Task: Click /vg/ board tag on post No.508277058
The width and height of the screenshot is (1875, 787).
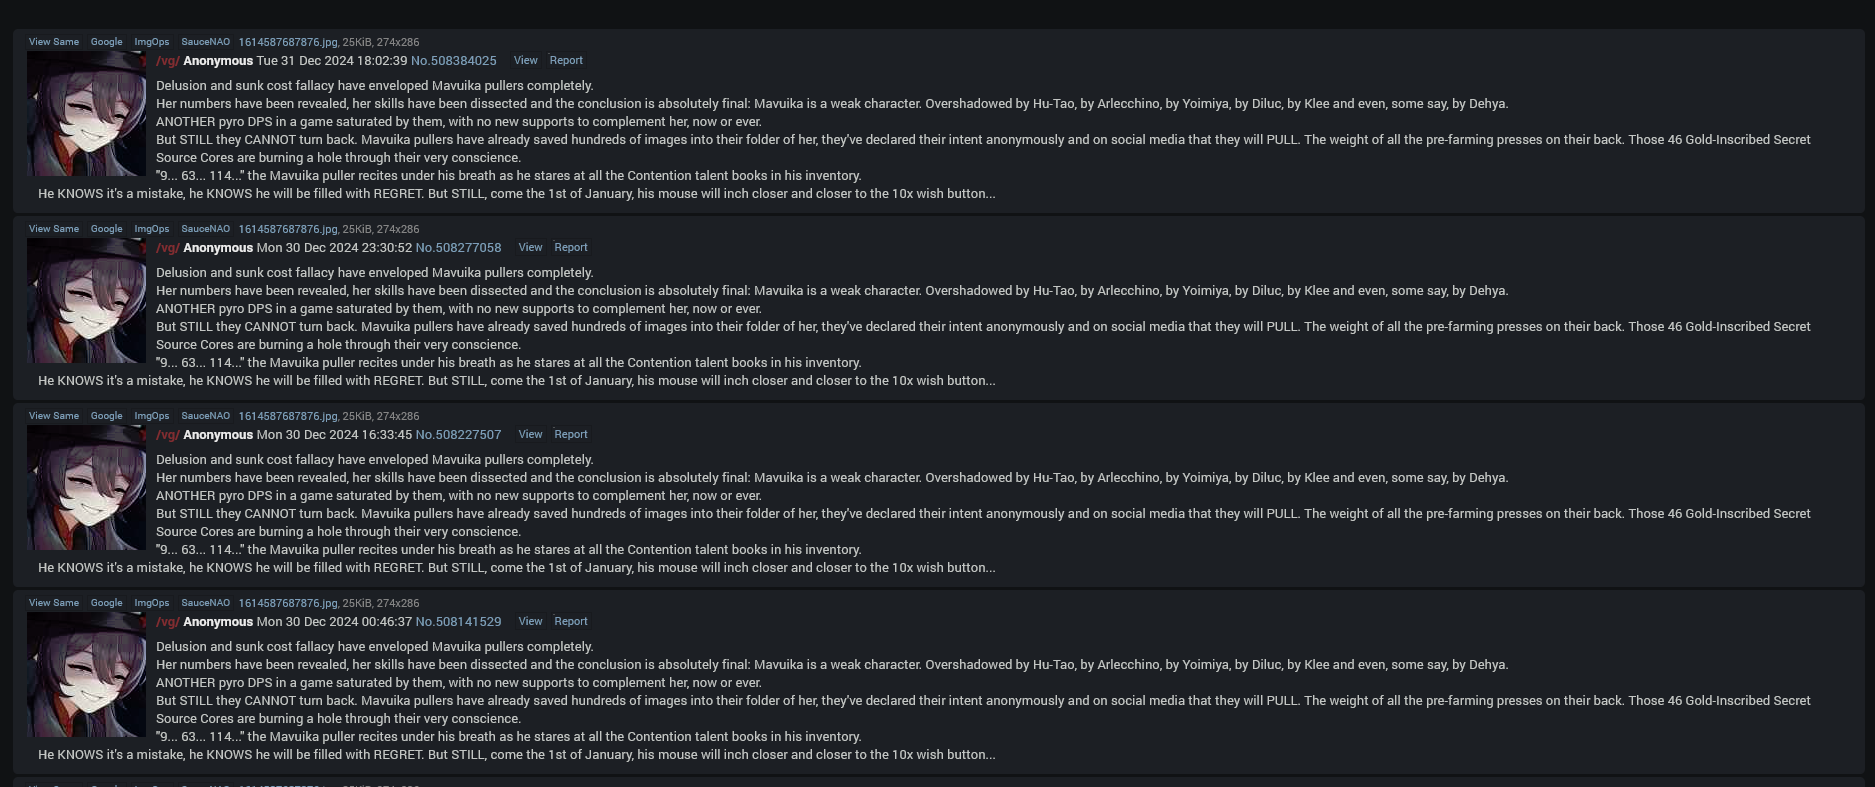Action: 168,248
